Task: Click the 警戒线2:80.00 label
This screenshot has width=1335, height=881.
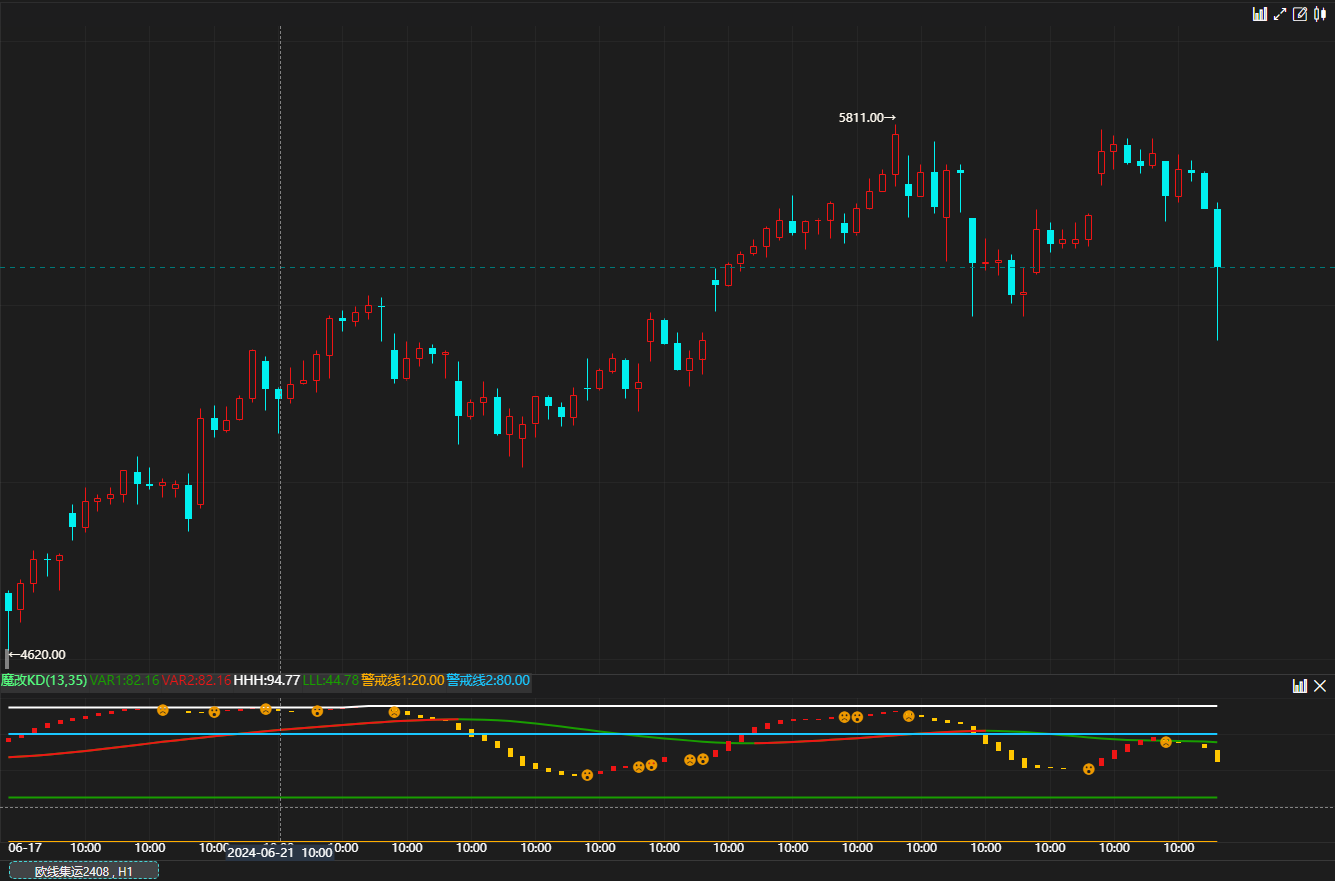Action: 488,680
